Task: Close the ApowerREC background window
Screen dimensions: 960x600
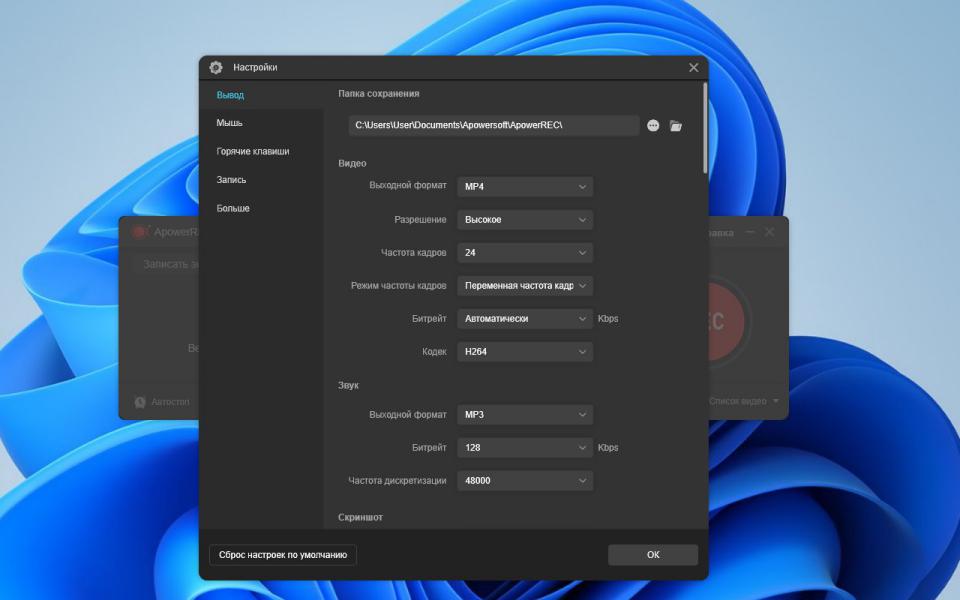Action: pyautogui.click(x=770, y=232)
